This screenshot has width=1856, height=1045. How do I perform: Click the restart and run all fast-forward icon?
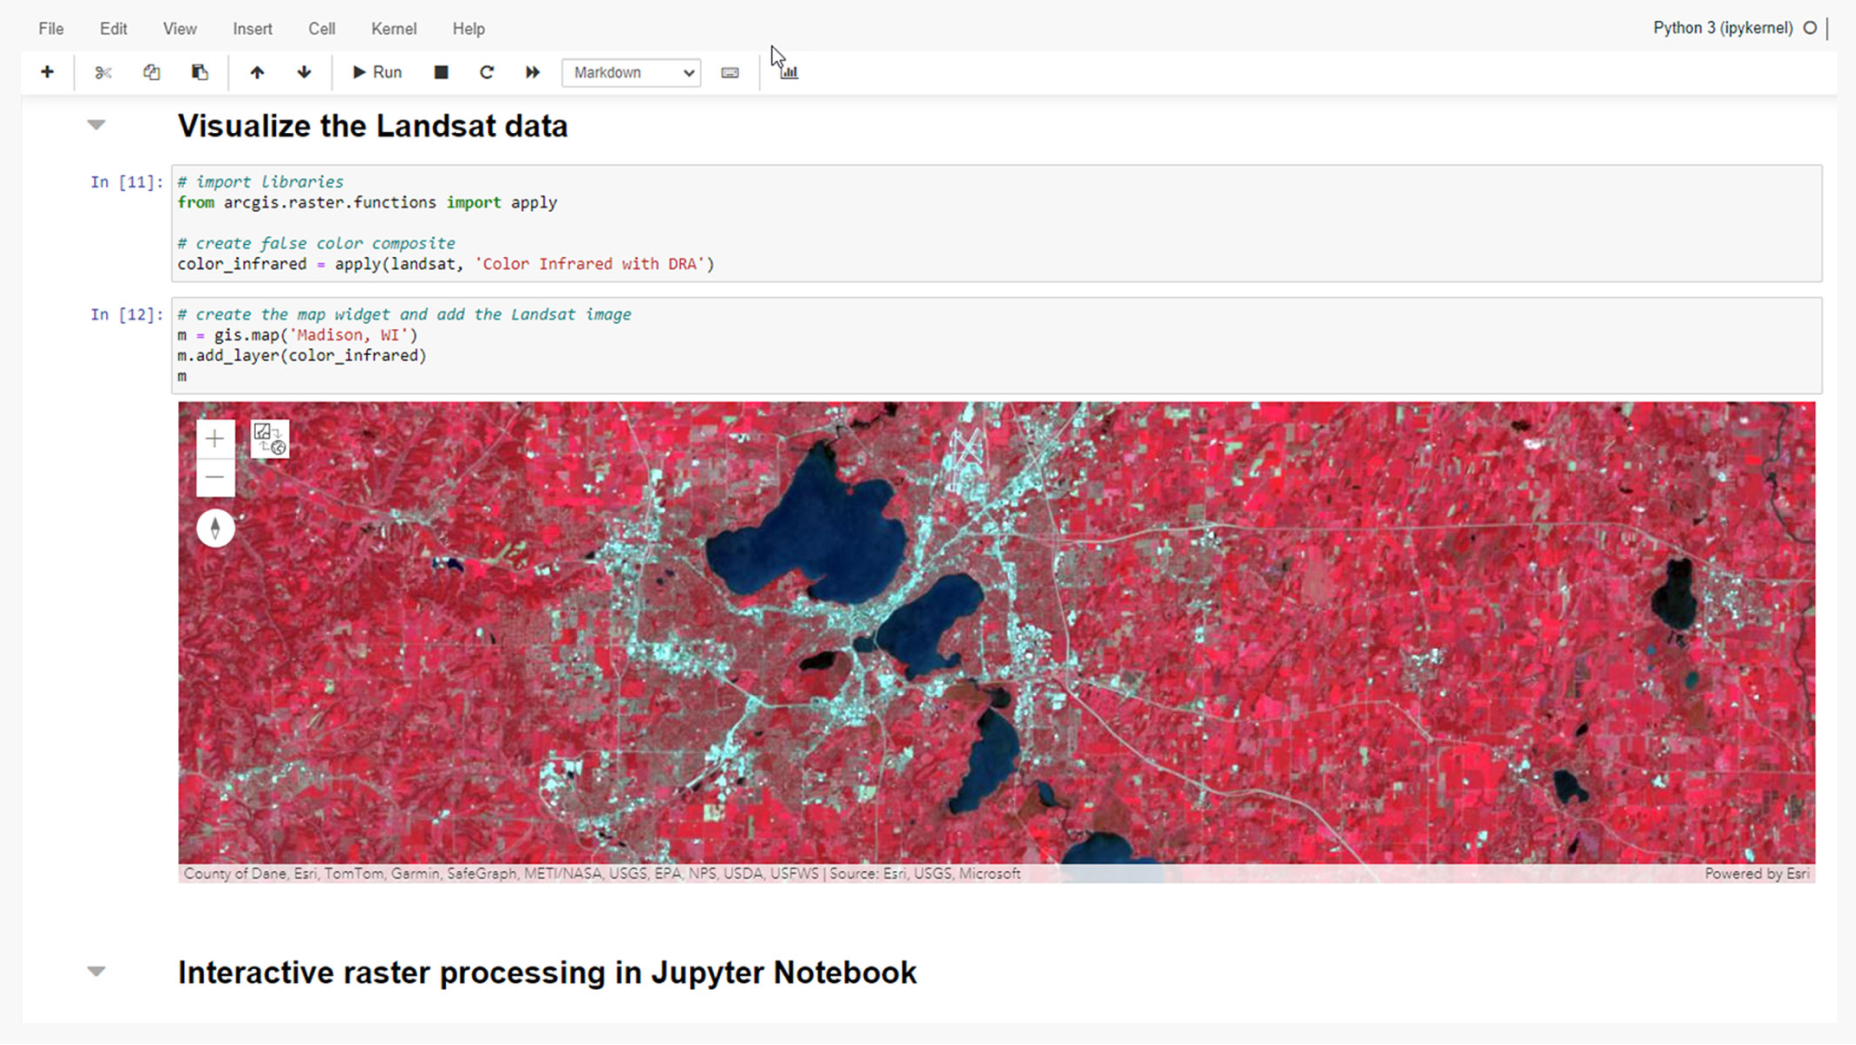tap(533, 72)
